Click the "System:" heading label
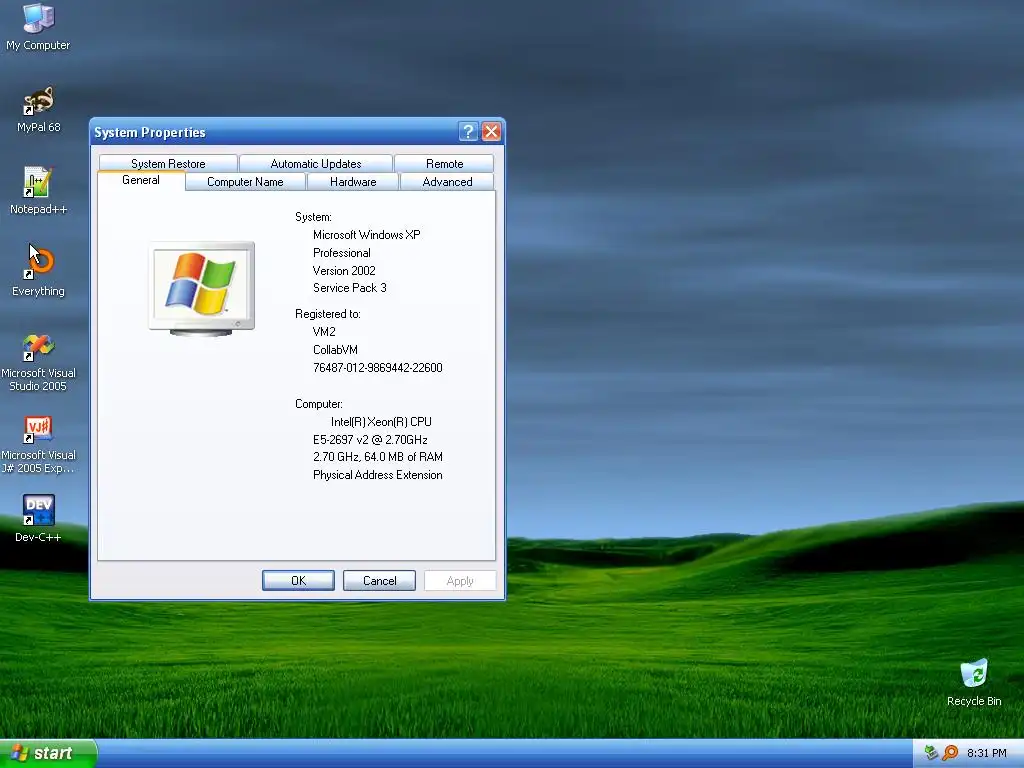Viewport: 1024px width, 768px height. 313,217
